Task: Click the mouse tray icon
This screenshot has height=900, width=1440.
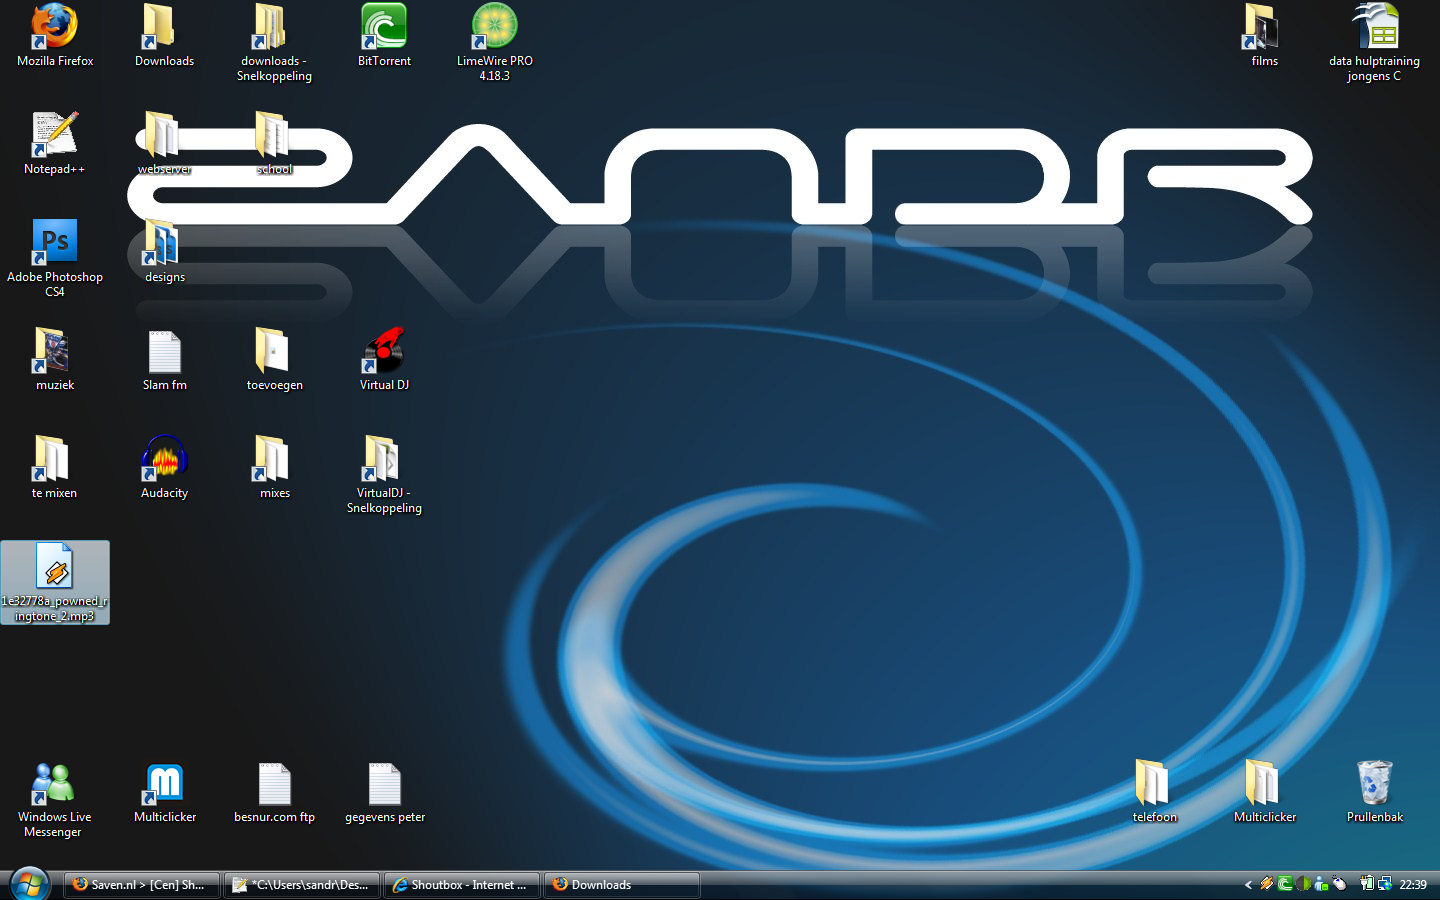Action: 1339,884
